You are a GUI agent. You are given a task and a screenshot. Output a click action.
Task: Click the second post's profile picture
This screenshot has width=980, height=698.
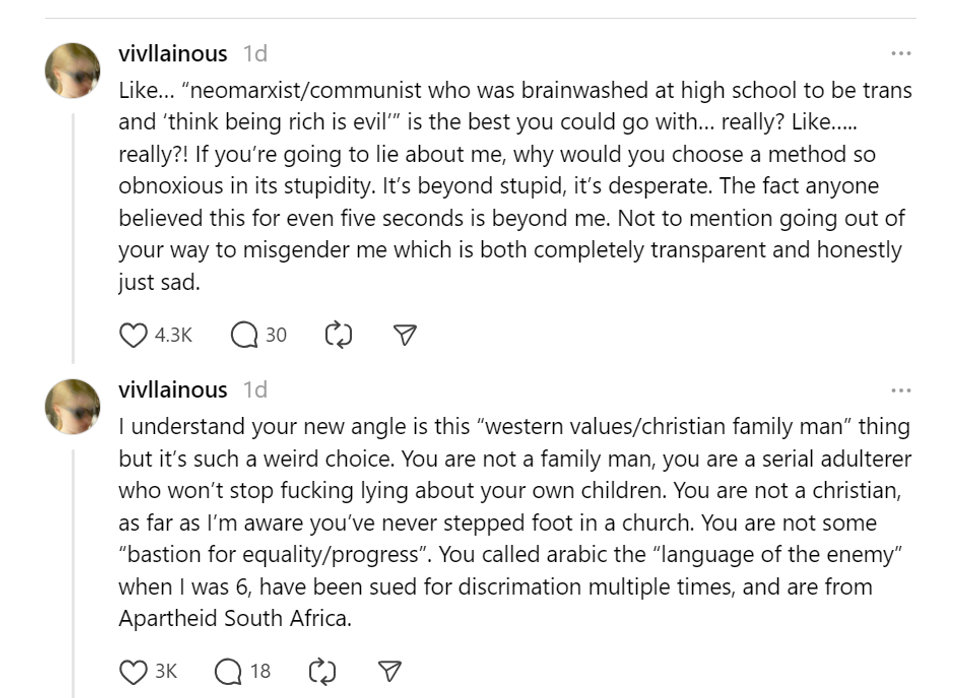pos(73,407)
